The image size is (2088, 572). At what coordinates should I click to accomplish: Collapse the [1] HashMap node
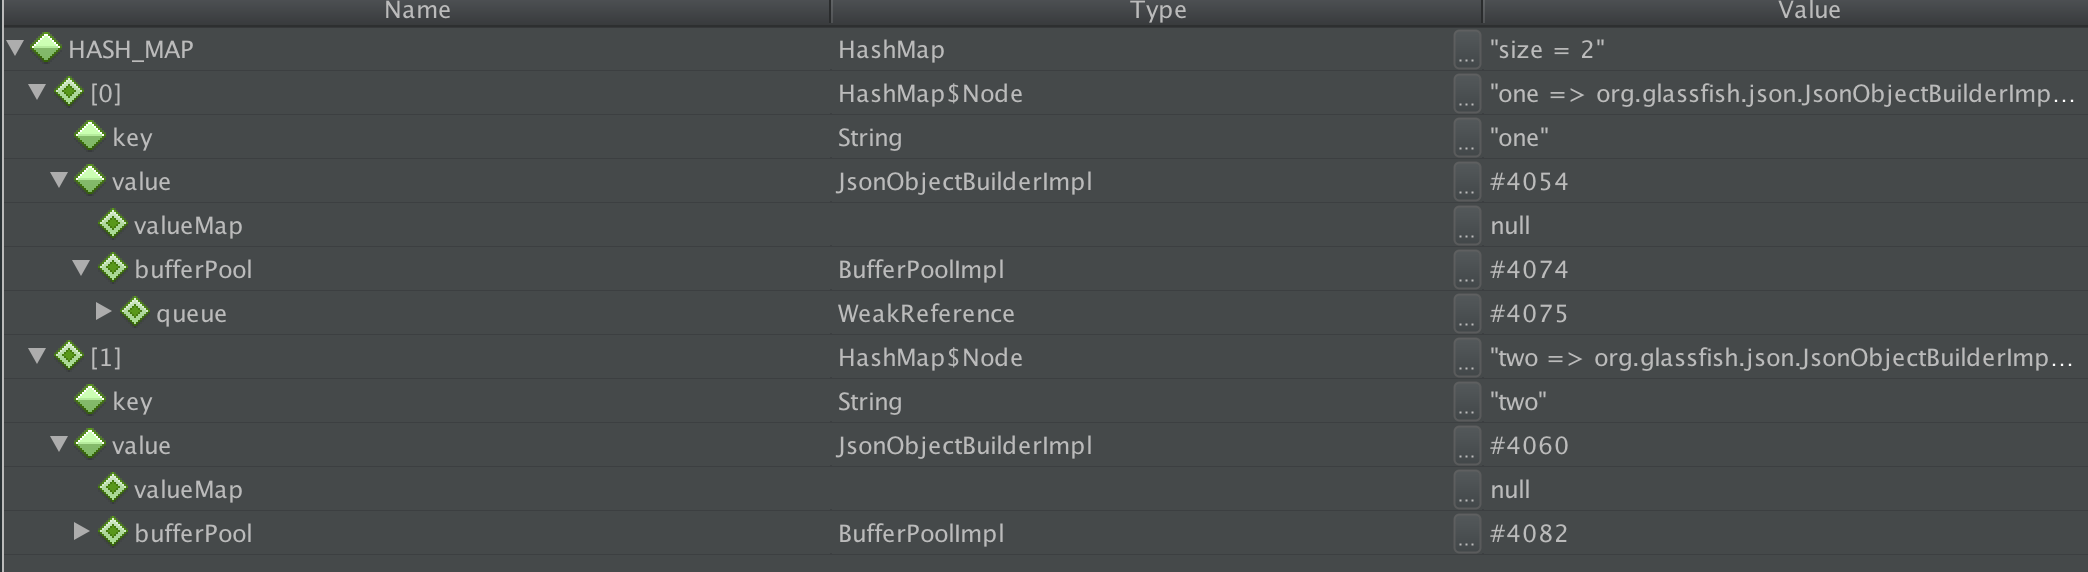pos(37,356)
